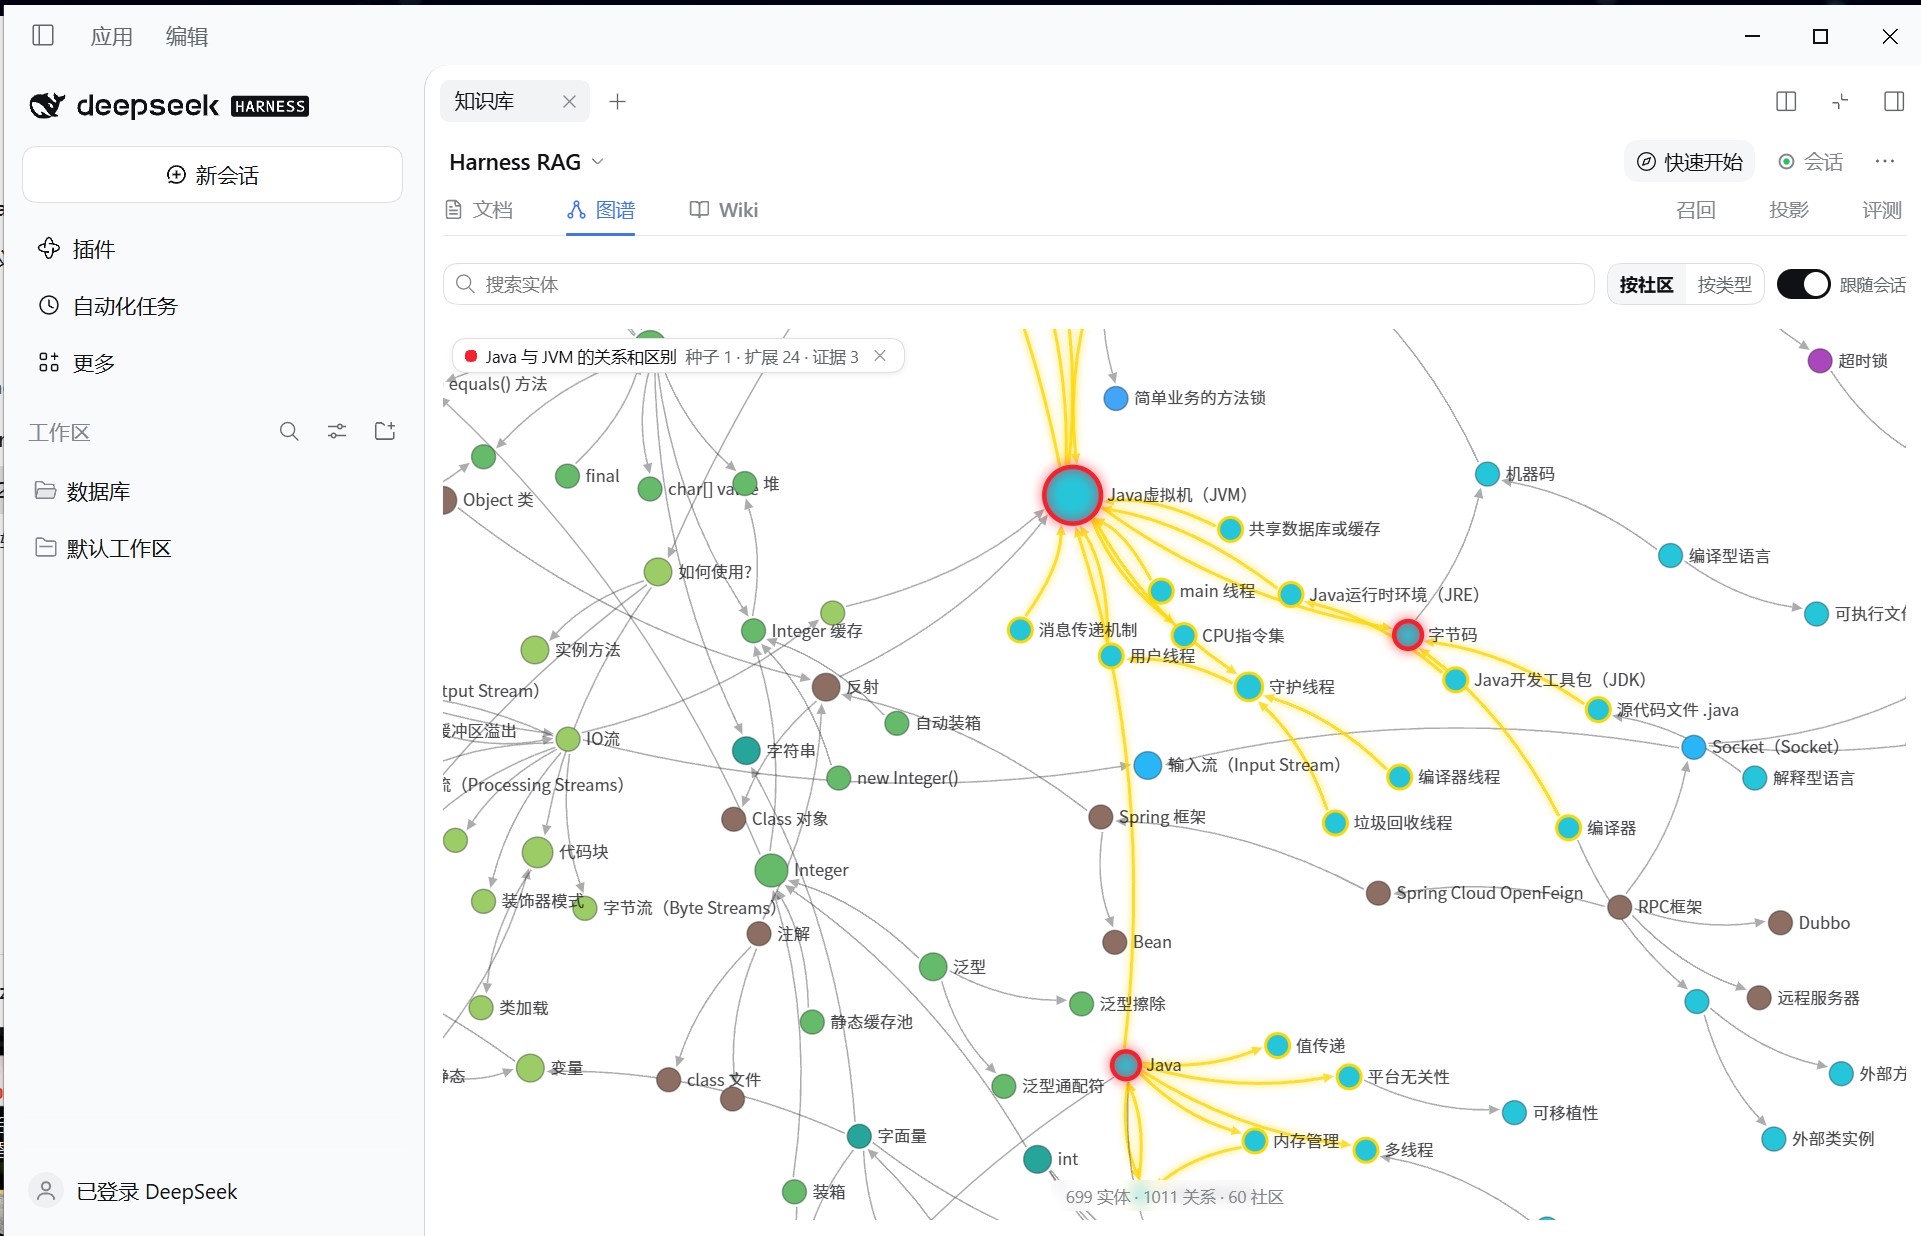Open 更多 in the sidebar
The height and width of the screenshot is (1236, 1921).
(76, 362)
